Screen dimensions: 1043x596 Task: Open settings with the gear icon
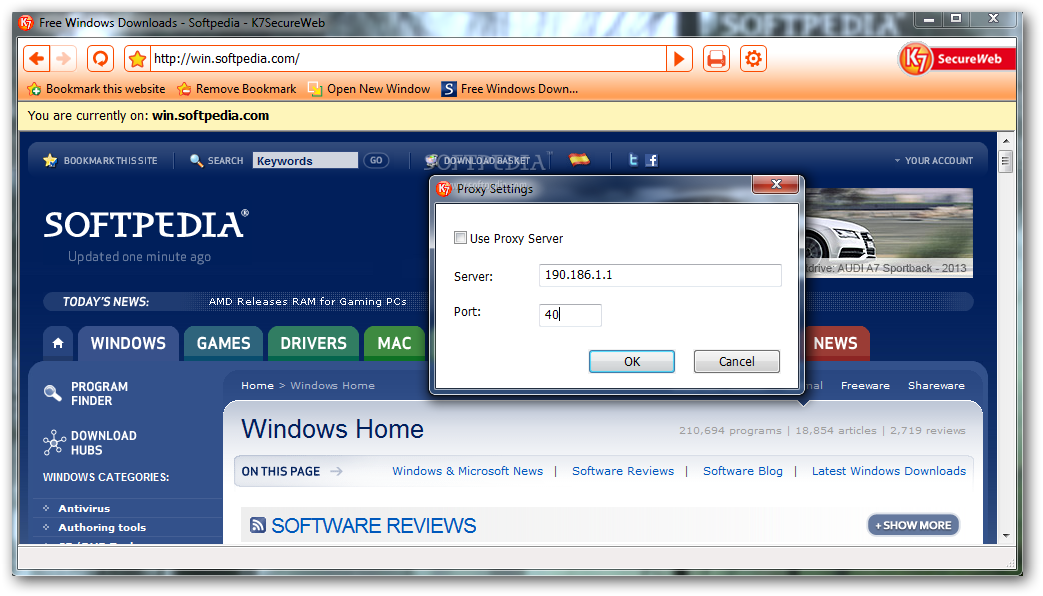[x=754, y=59]
